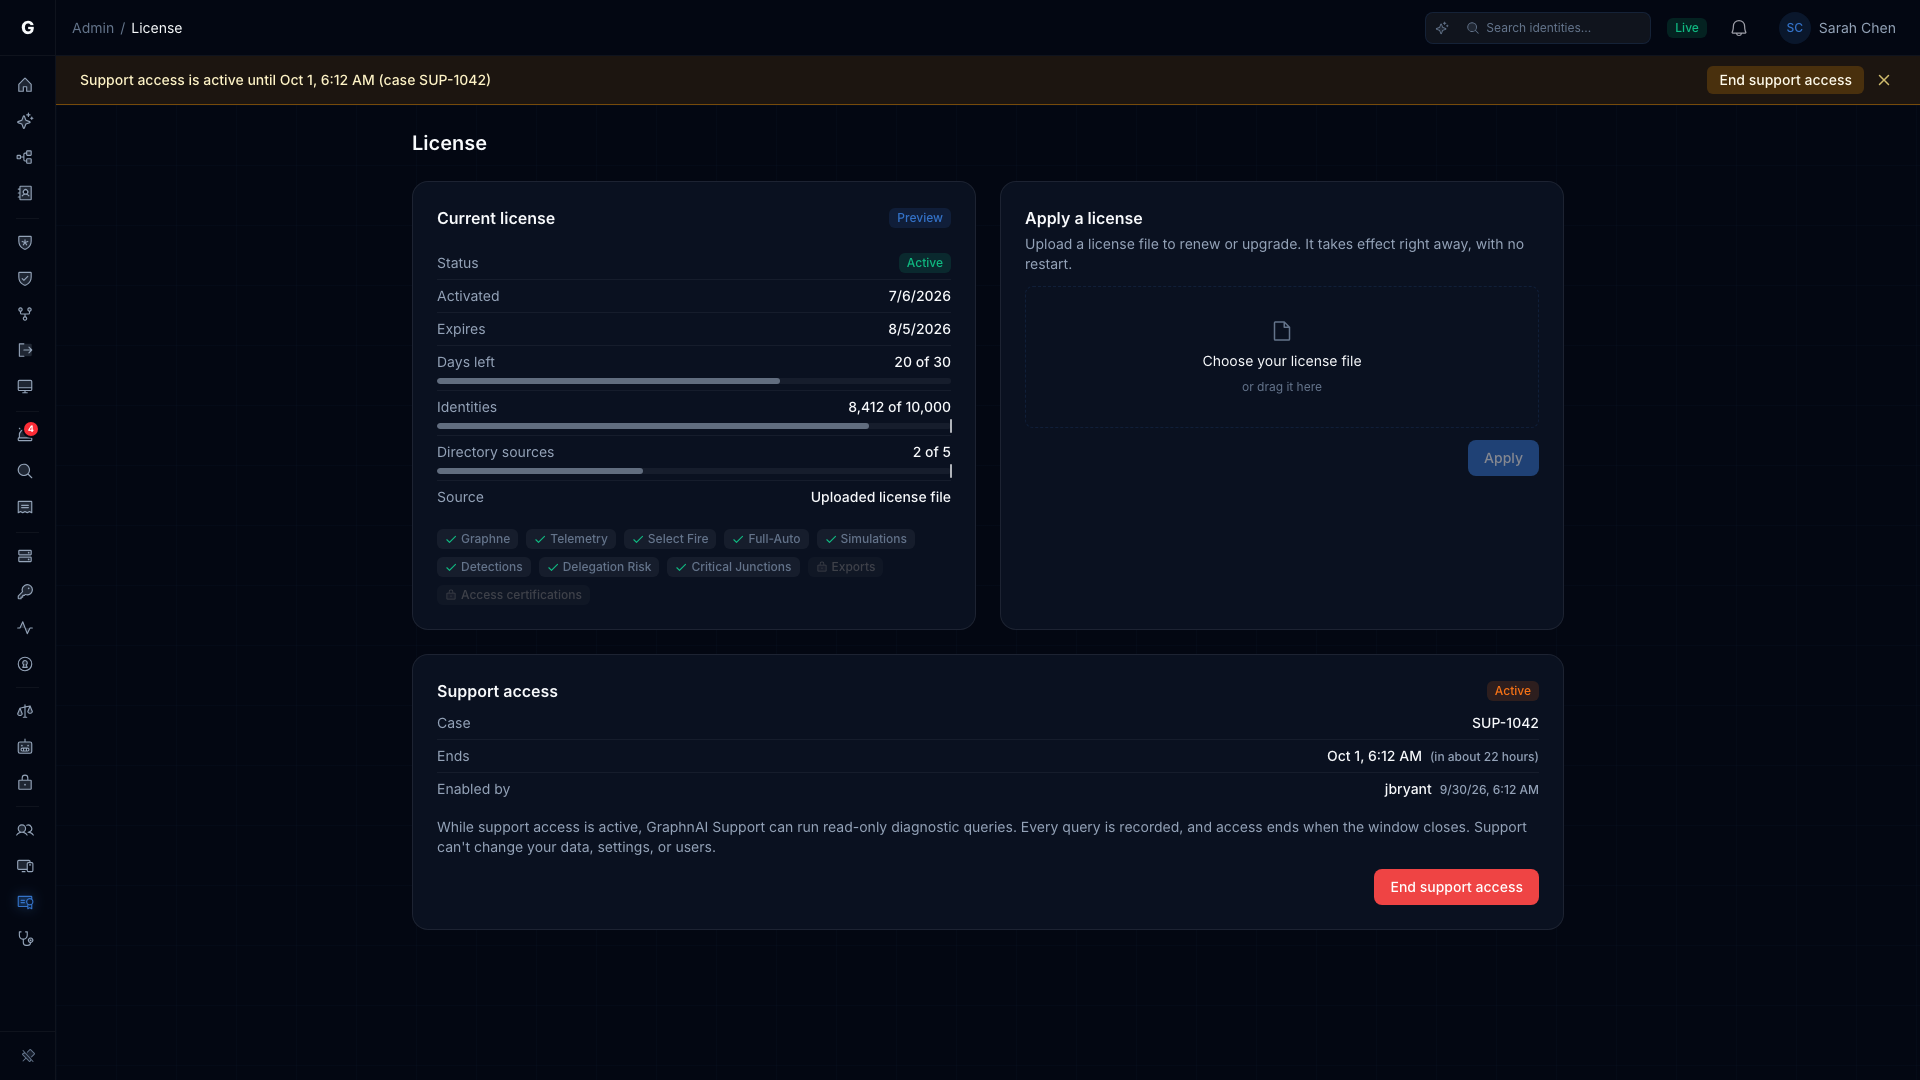1920x1080 pixels.
Task: Click the G logo at top left
Action: click(28, 28)
